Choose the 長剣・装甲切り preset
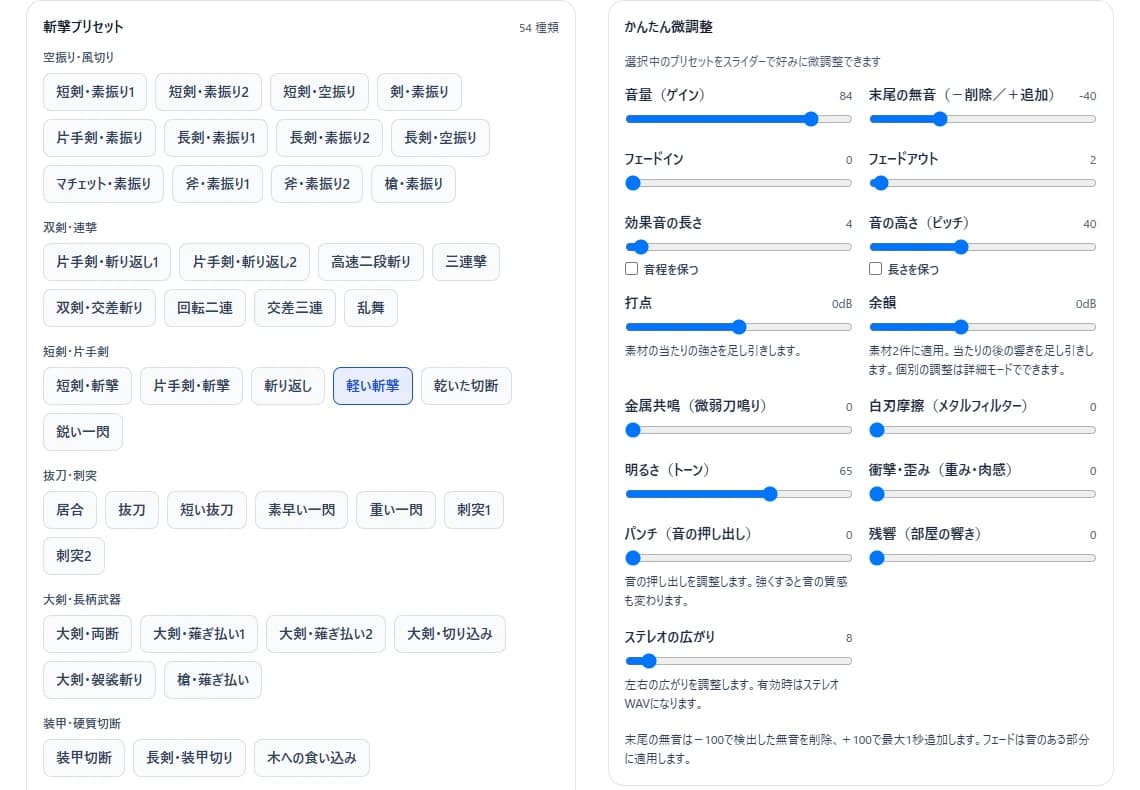The width and height of the screenshot is (1140, 790). (x=189, y=758)
